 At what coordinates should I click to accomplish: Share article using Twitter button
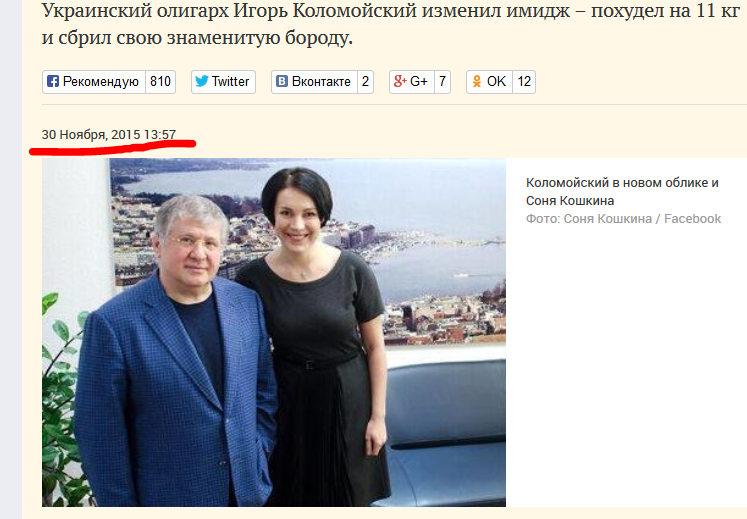[223, 82]
